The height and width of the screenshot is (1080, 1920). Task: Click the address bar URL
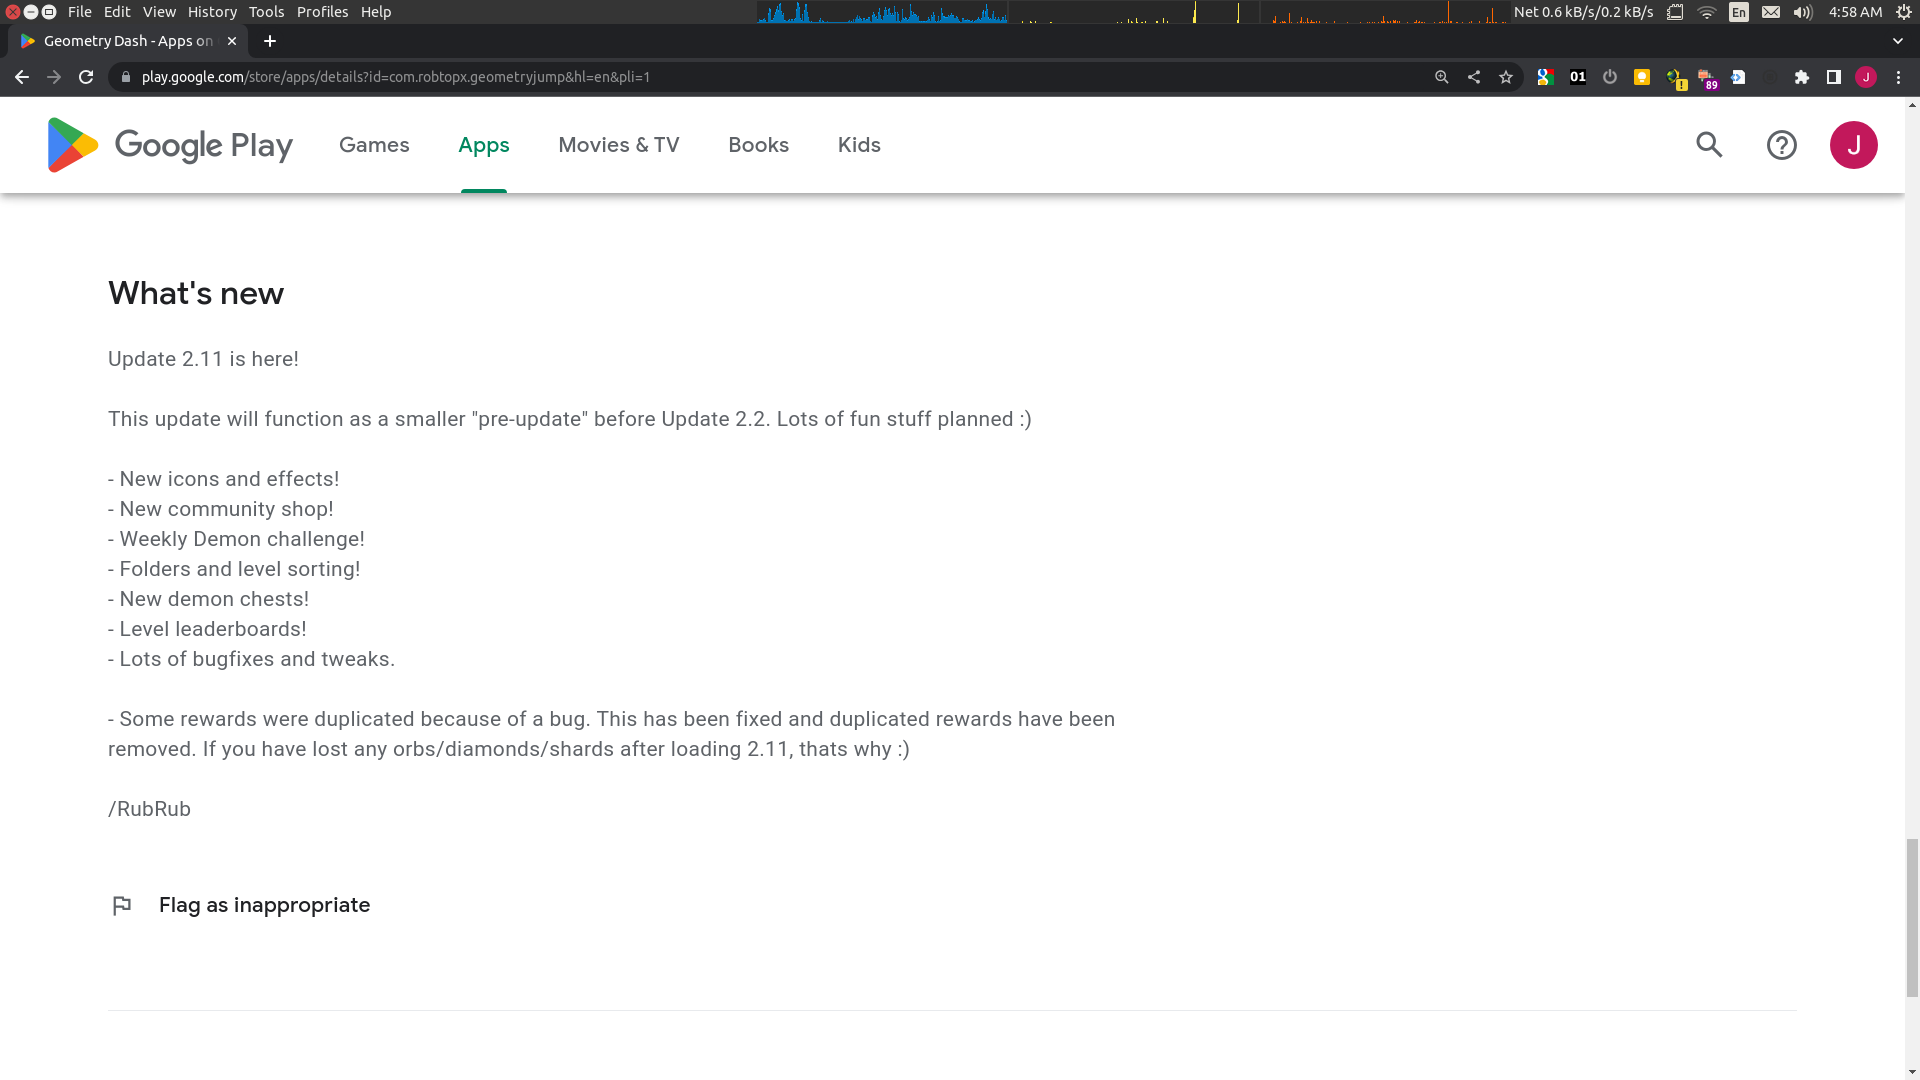[396, 77]
